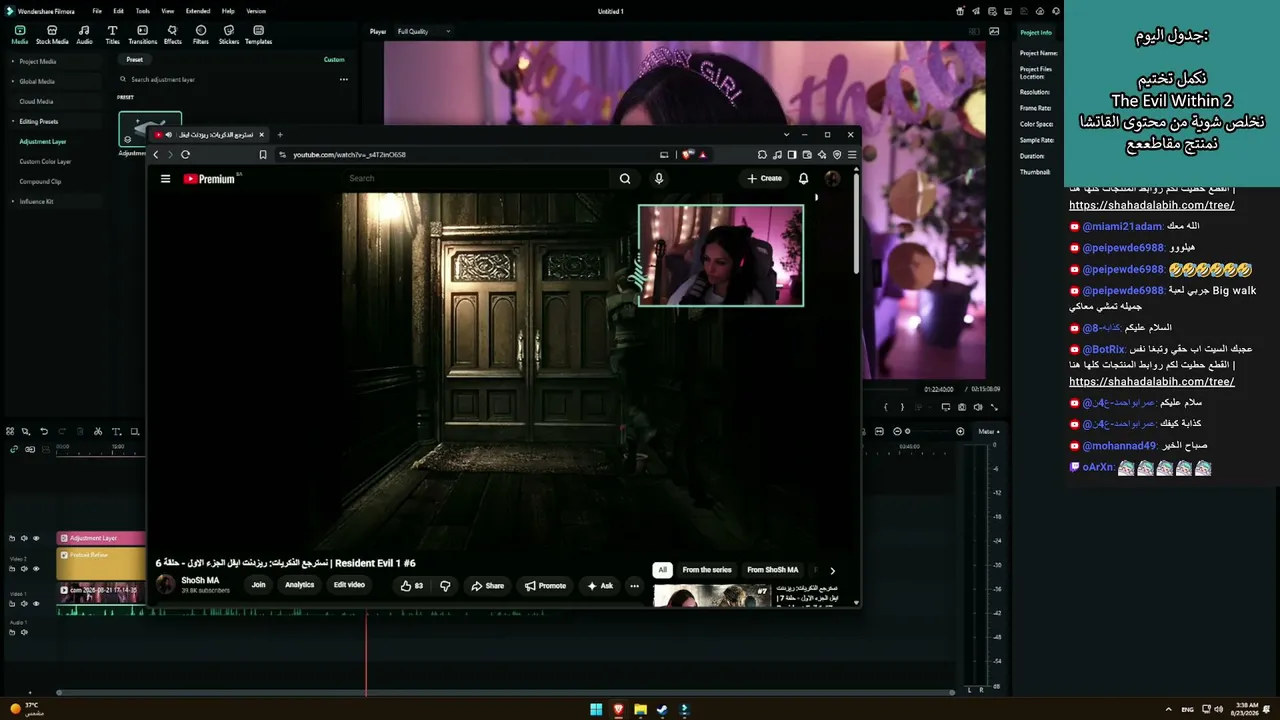The height and width of the screenshot is (720, 1280).
Task: Click the scissors split icon in timeline
Action: pos(98,431)
